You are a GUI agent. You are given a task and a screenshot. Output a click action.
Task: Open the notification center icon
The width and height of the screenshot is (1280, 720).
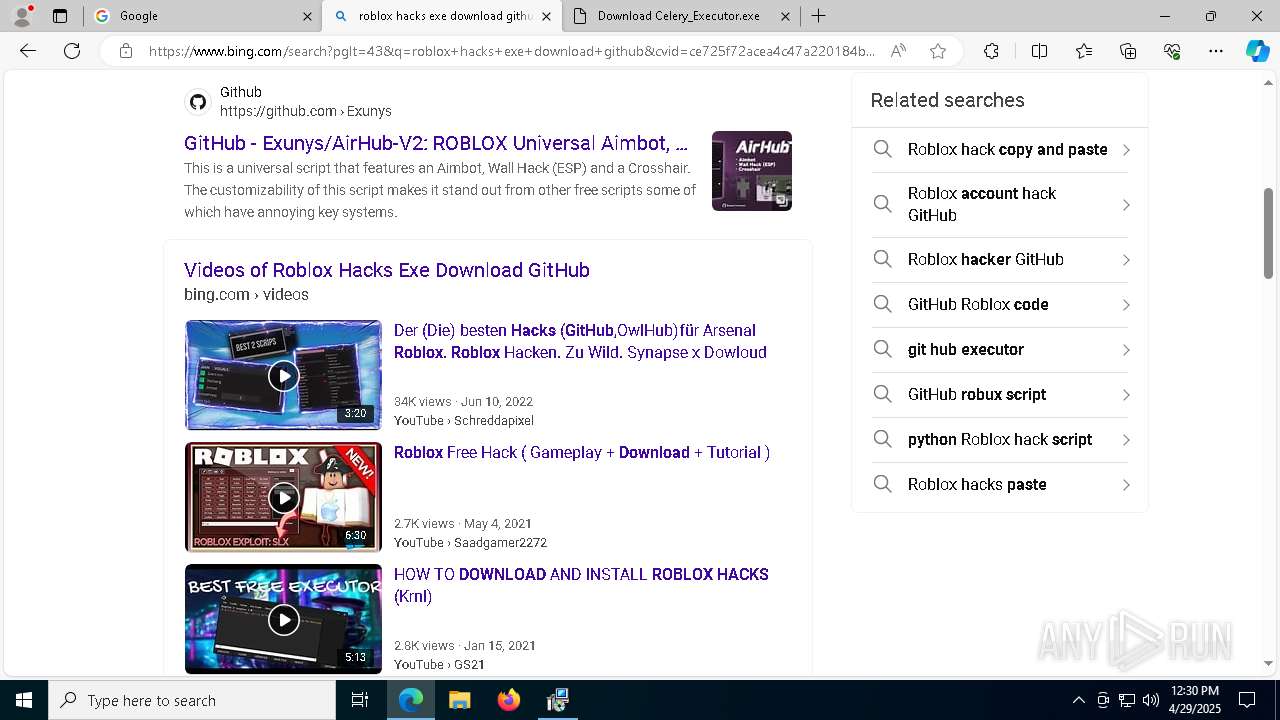(1247, 700)
